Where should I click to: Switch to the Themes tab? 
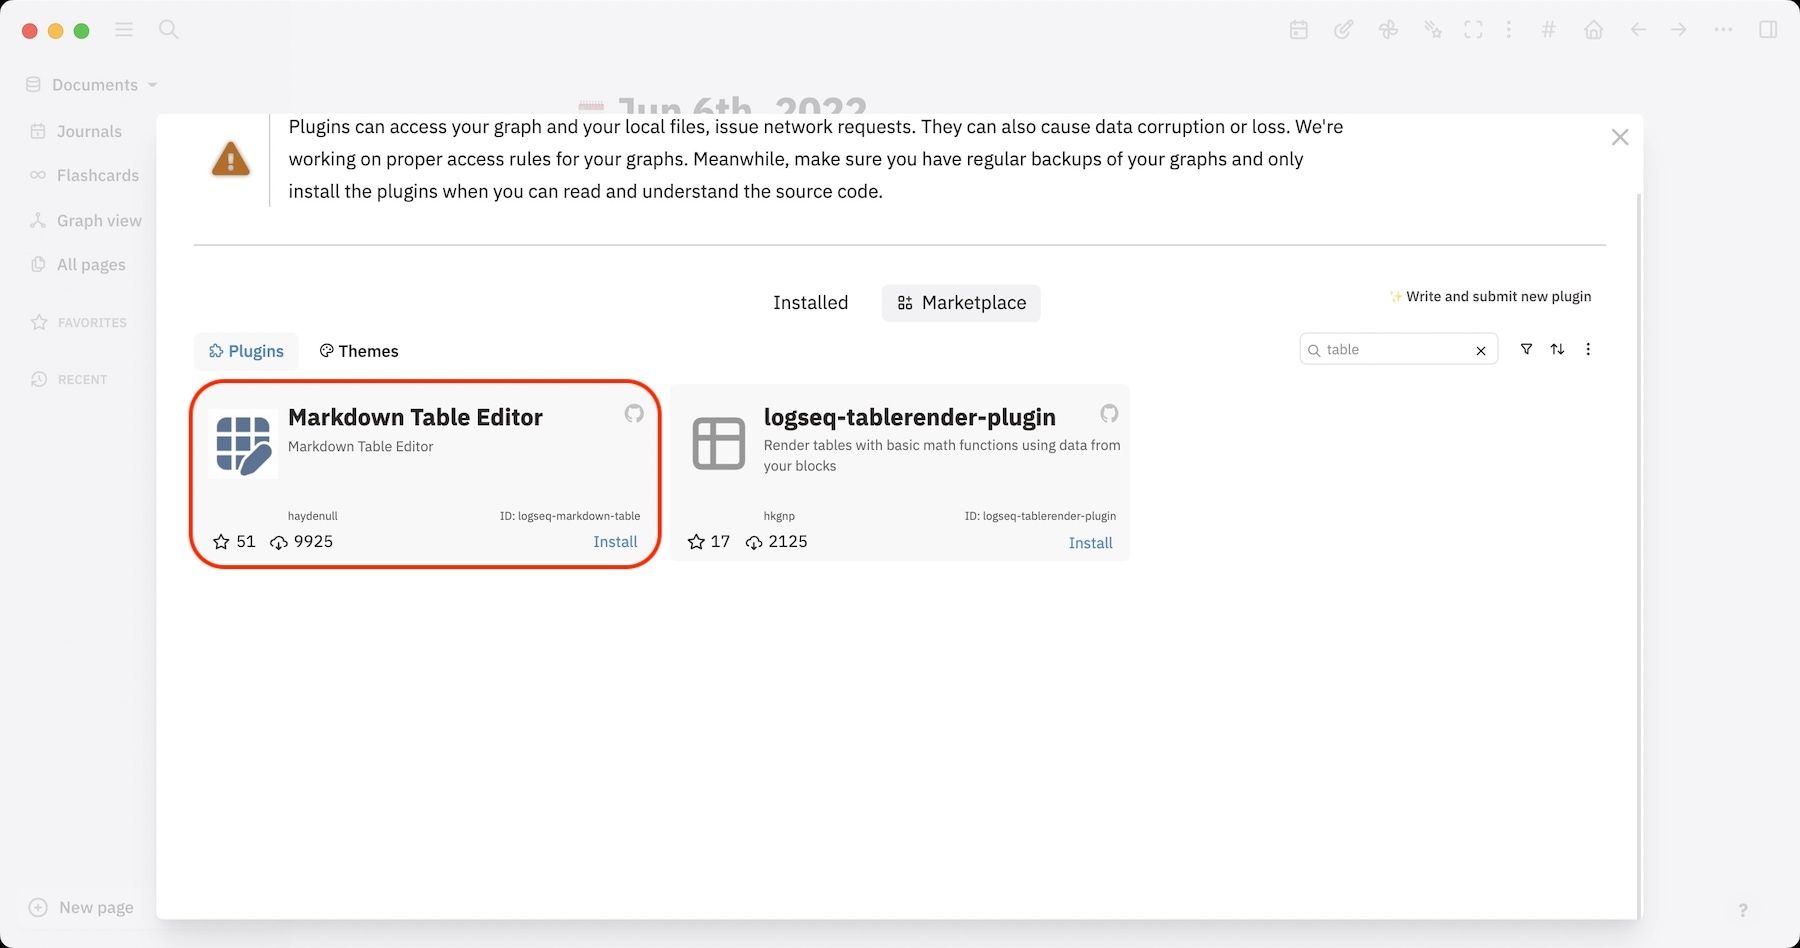click(x=358, y=351)
